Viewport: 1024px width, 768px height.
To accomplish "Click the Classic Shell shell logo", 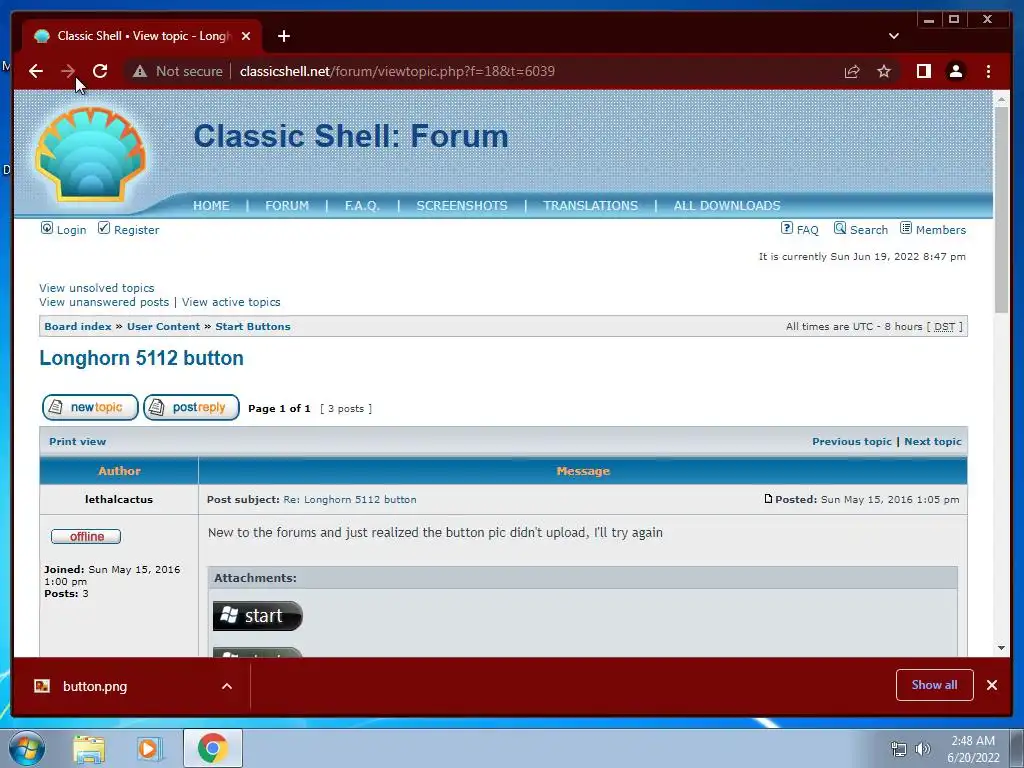I will [x=90, y=155].
